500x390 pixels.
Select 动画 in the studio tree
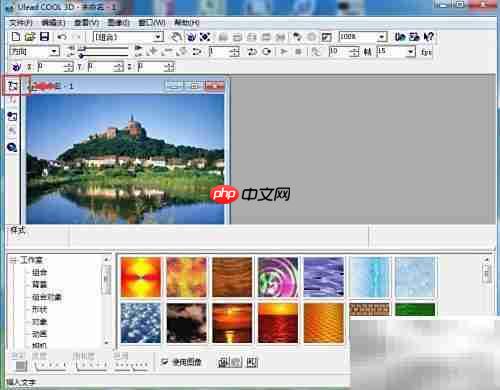point(39,334)
